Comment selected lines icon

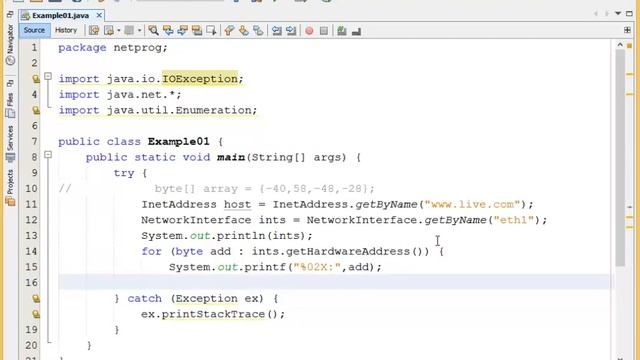click(x=342, y=31)
